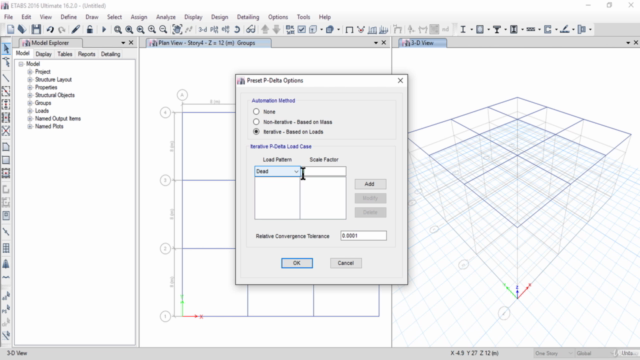Click the Run Analysis play icon
640x360 pixels.
104,29
